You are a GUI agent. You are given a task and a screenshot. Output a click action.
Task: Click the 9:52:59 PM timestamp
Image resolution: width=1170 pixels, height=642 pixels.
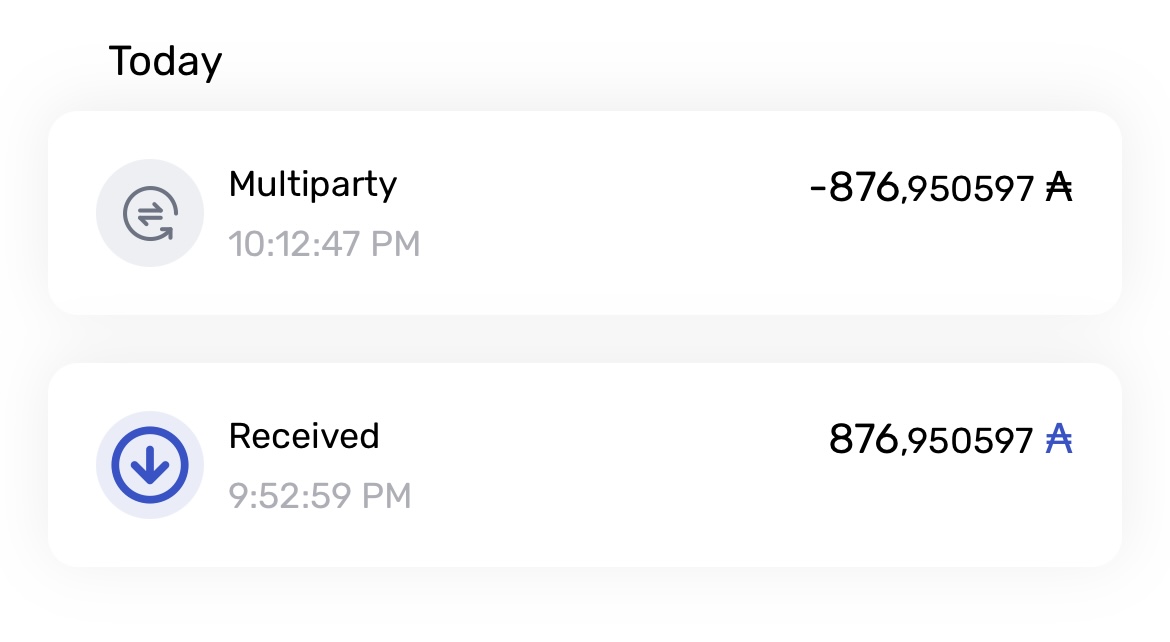pos(320,496)
